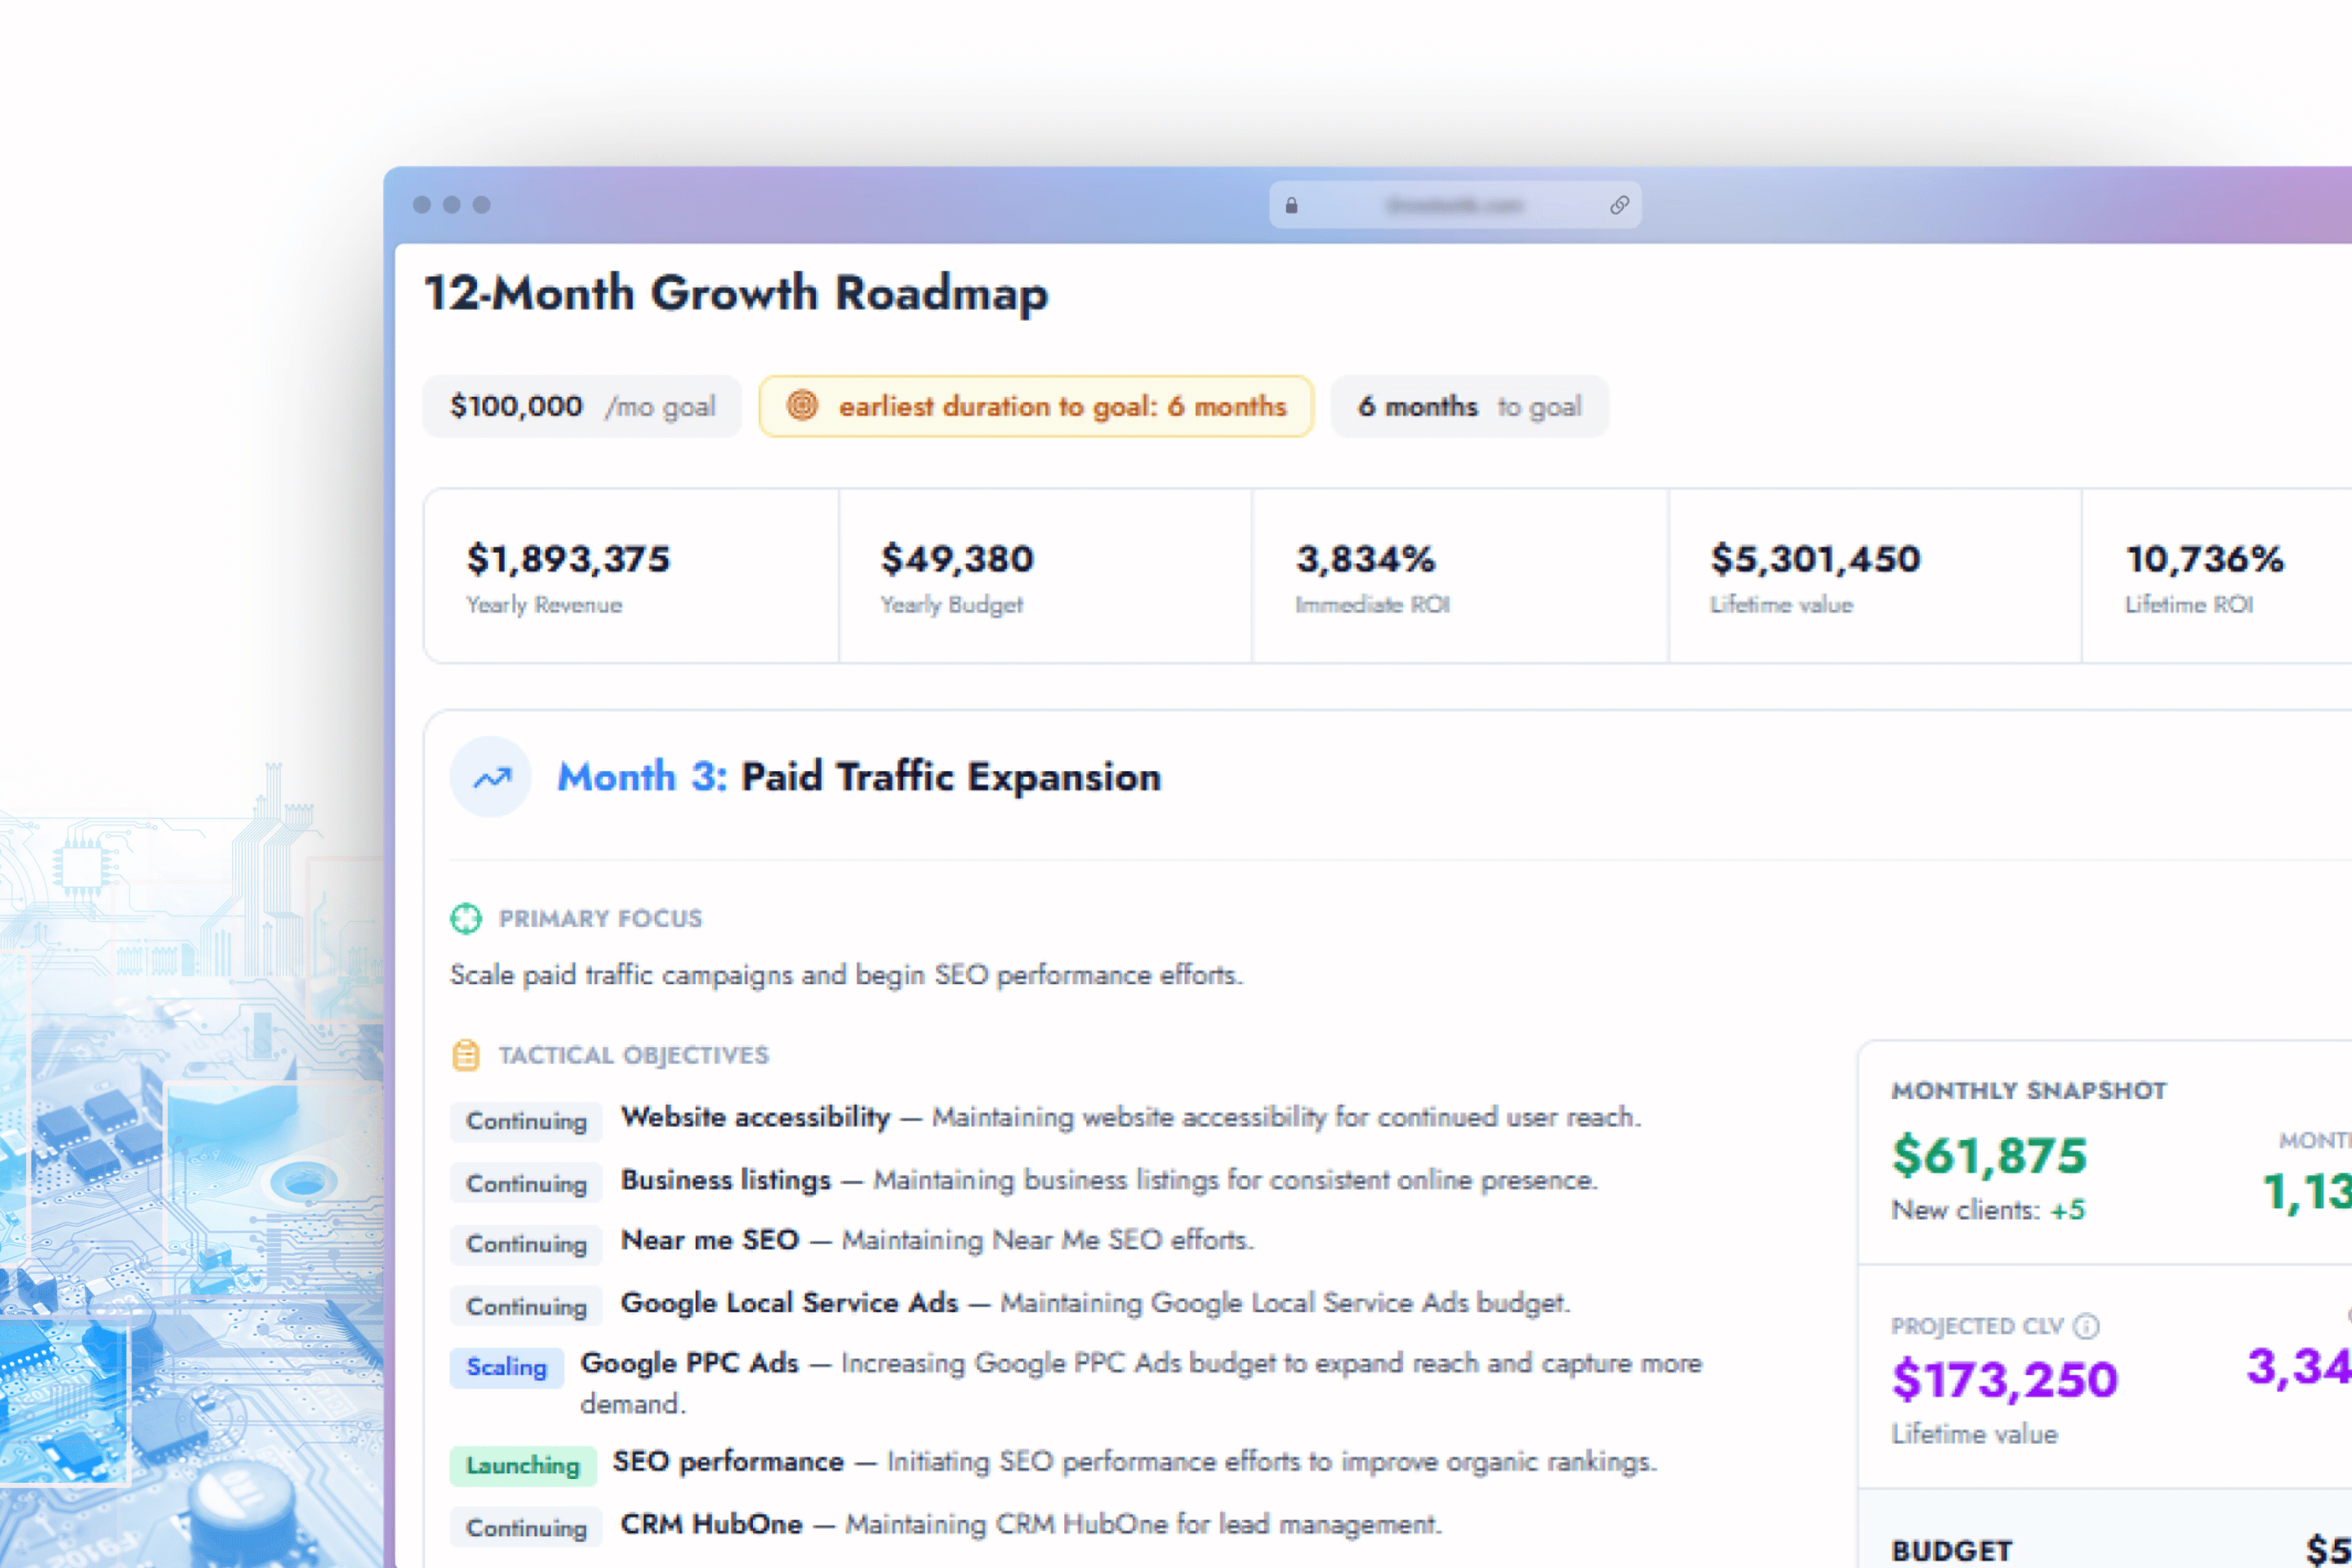Click the "Near me SEO" objective title
Image resolution: width=2352 pixels, height=1568 pixels.
click(x=710, y=1240)
